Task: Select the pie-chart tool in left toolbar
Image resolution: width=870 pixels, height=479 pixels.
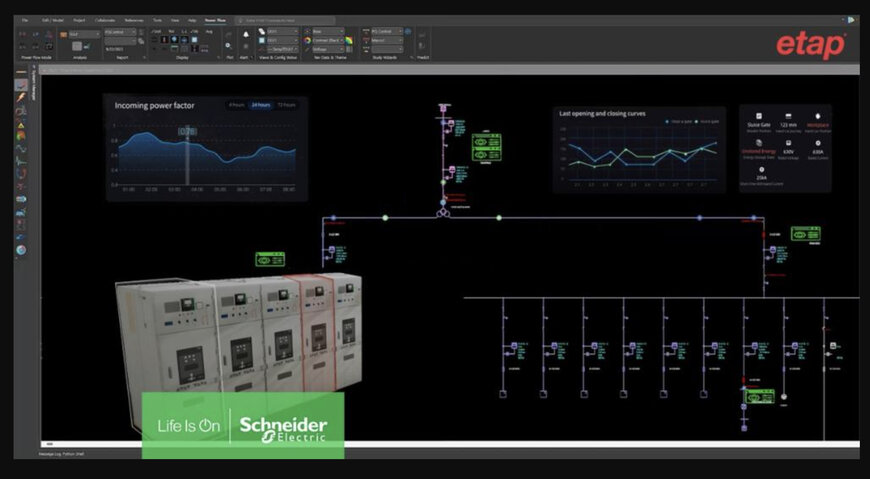Action: [x=21, y=135]
